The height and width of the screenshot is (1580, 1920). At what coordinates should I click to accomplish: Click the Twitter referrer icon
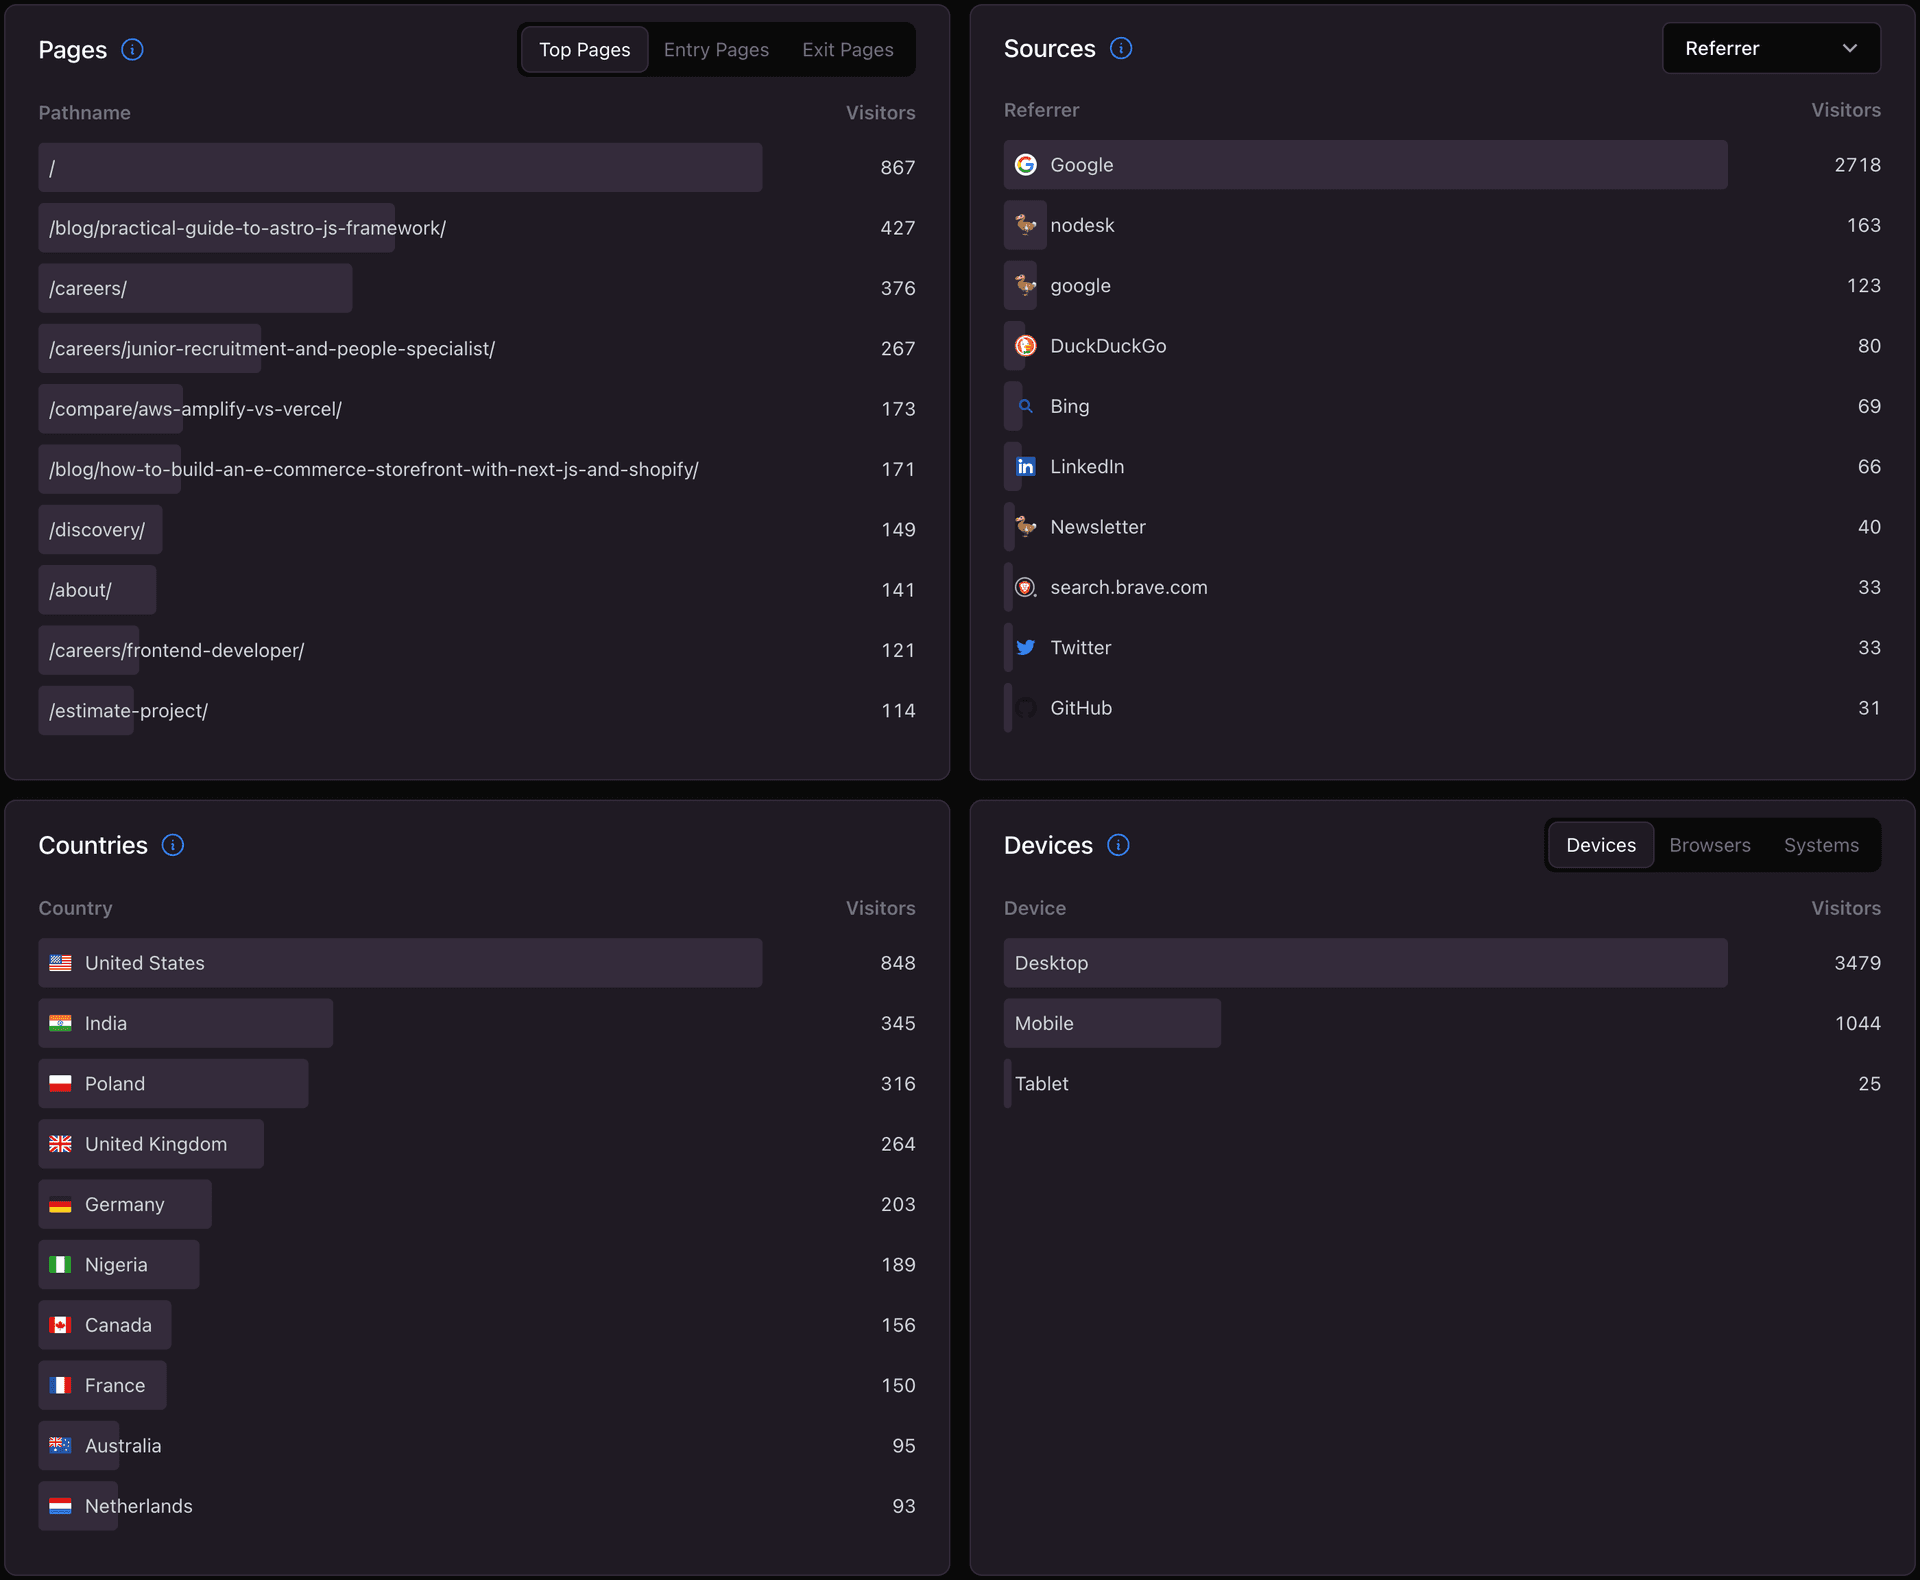(1027, 647)
